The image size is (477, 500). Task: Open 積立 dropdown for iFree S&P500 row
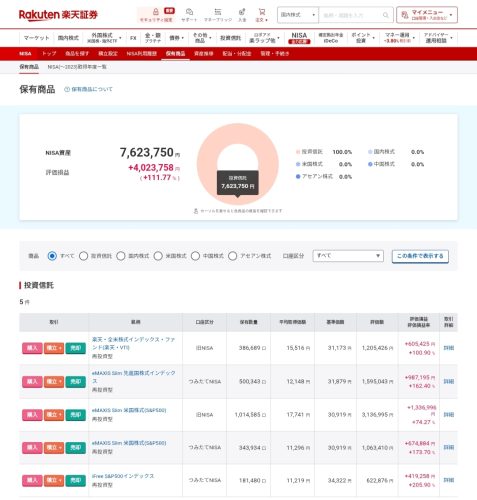coord(54,480)
